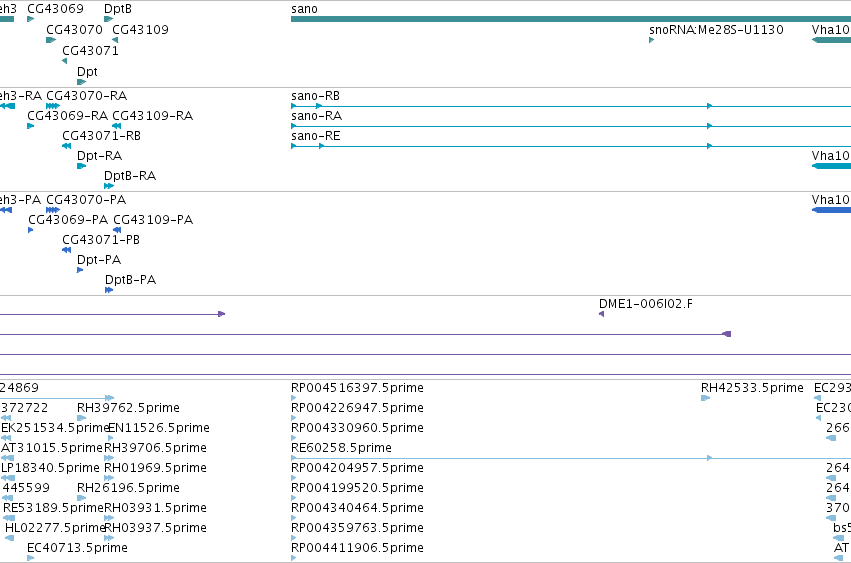The width and height of the screenshot is (851, 563).
Task: Open EST RP004204957.5prime
Action: pos(357,468)
